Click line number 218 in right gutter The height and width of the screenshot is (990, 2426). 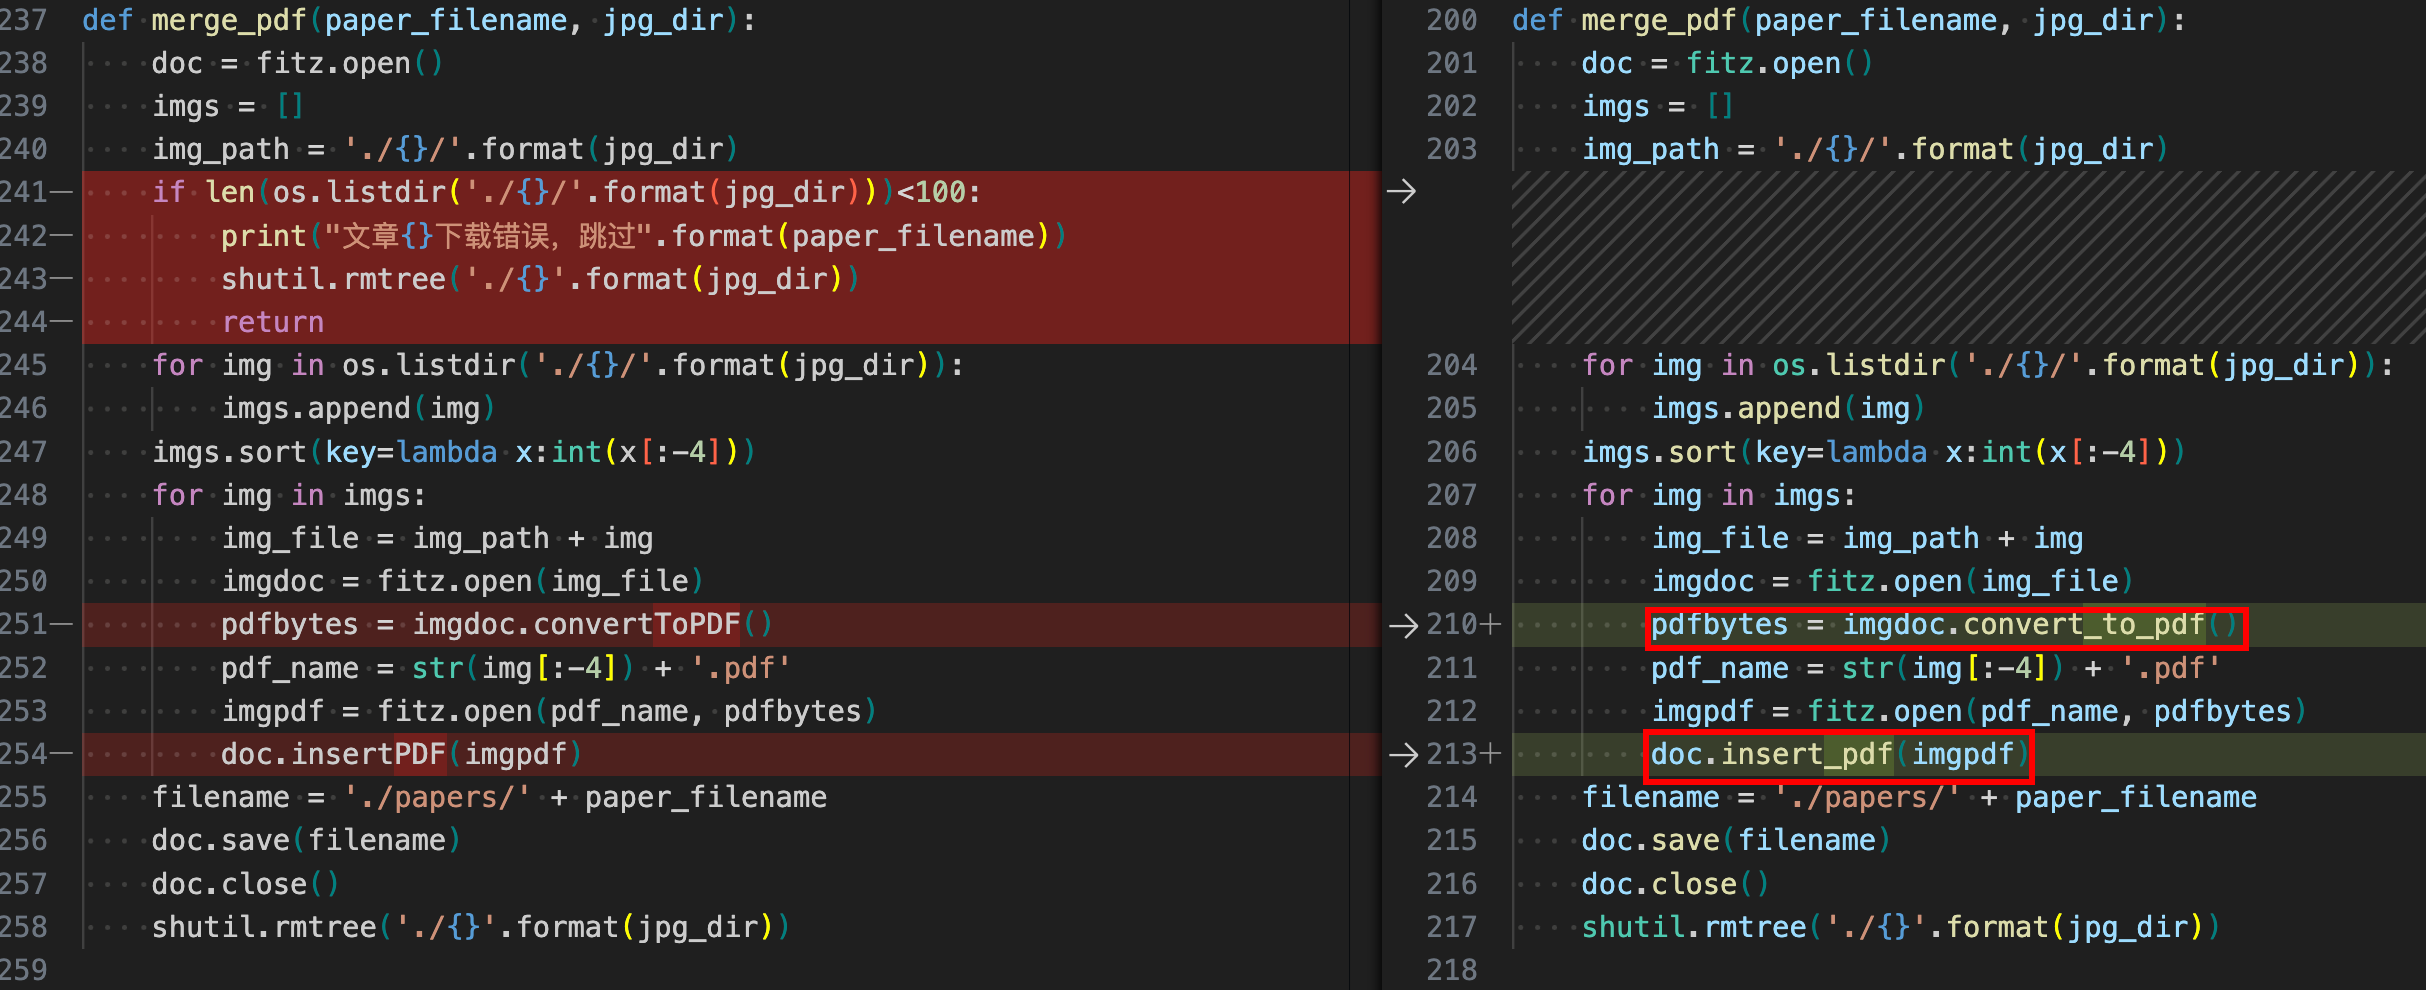(x=1452, y=970)
